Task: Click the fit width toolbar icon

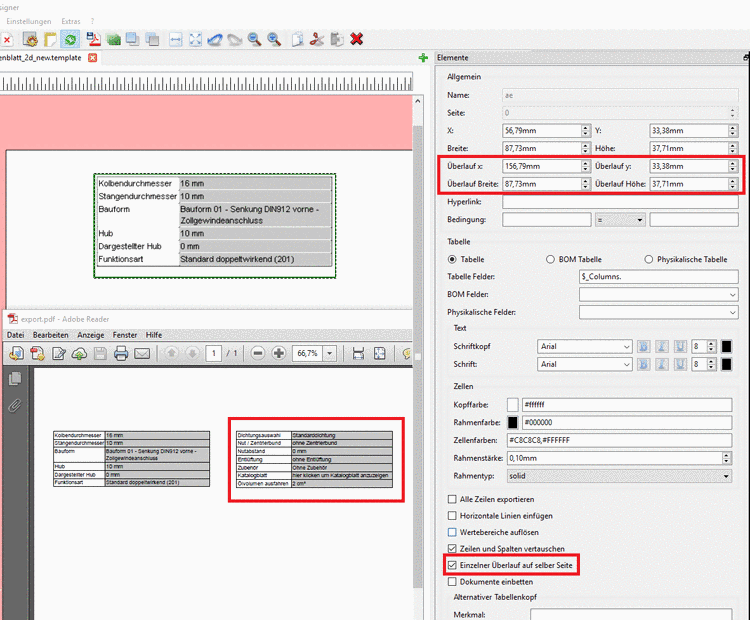Action: pyautogui.click(x=176, y=39)
